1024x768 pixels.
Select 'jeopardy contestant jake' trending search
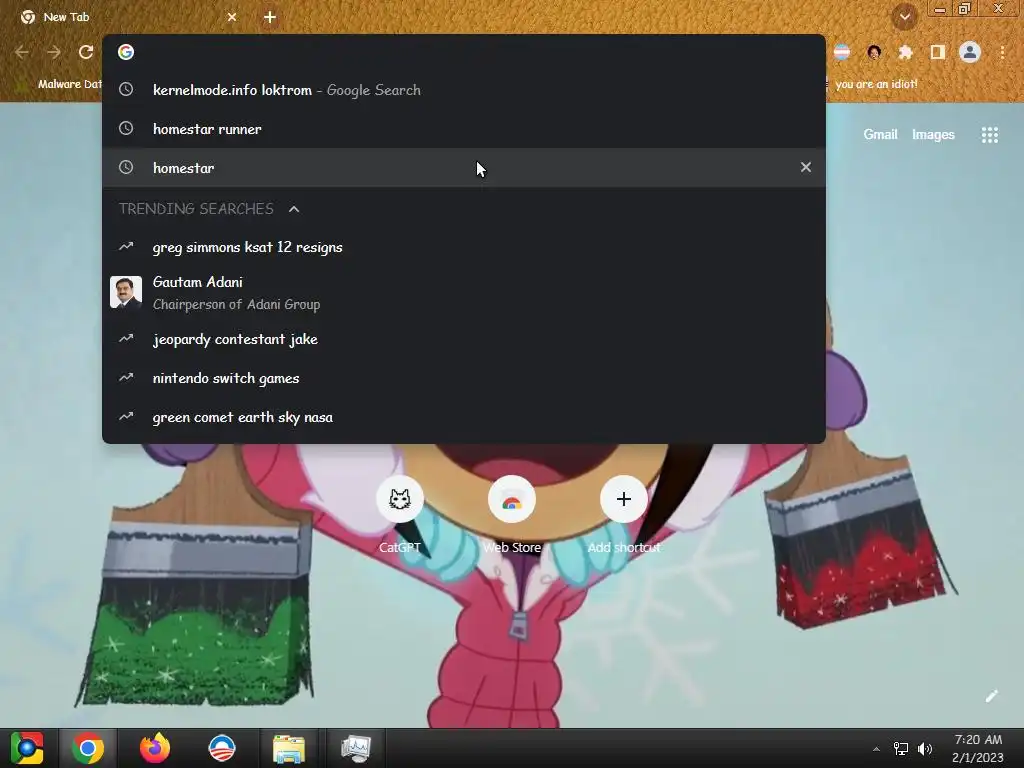pos(464,339)
